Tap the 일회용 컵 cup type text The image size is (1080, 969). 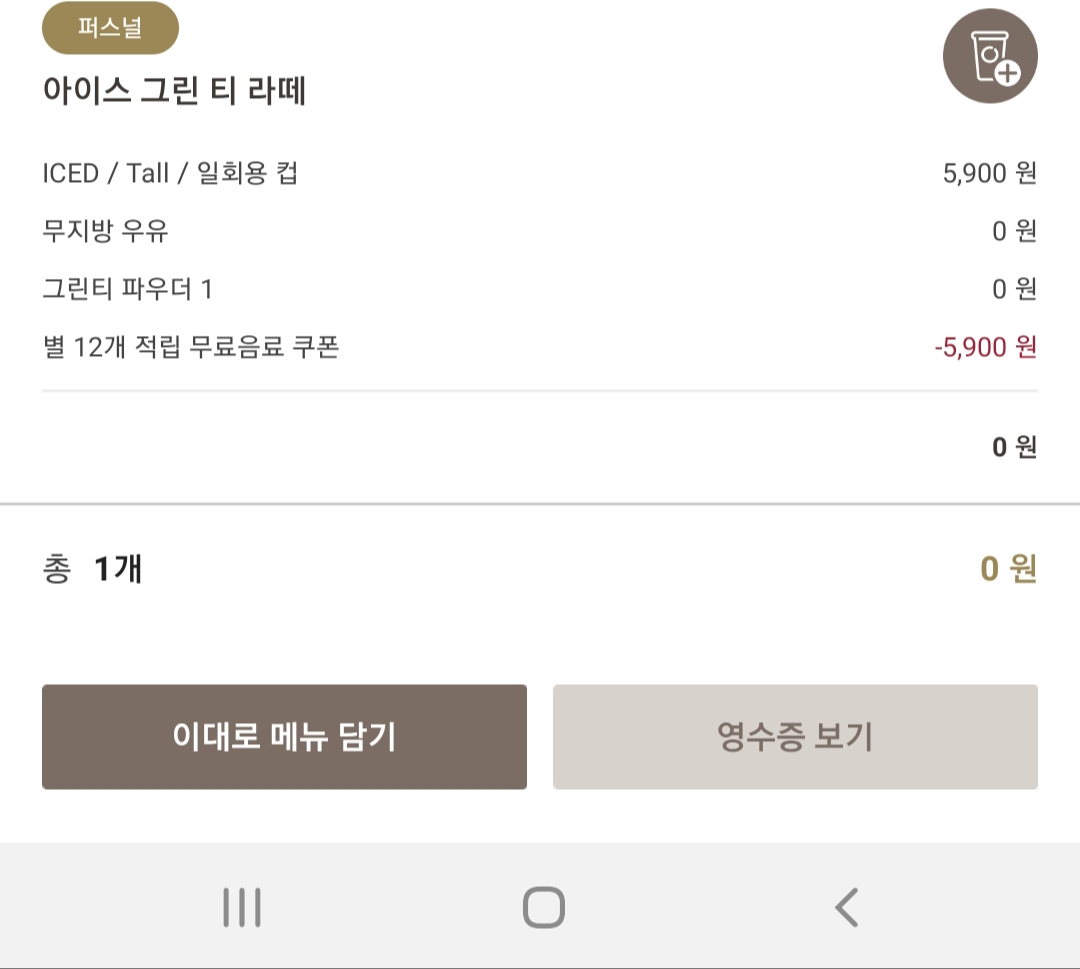[247, 173]
